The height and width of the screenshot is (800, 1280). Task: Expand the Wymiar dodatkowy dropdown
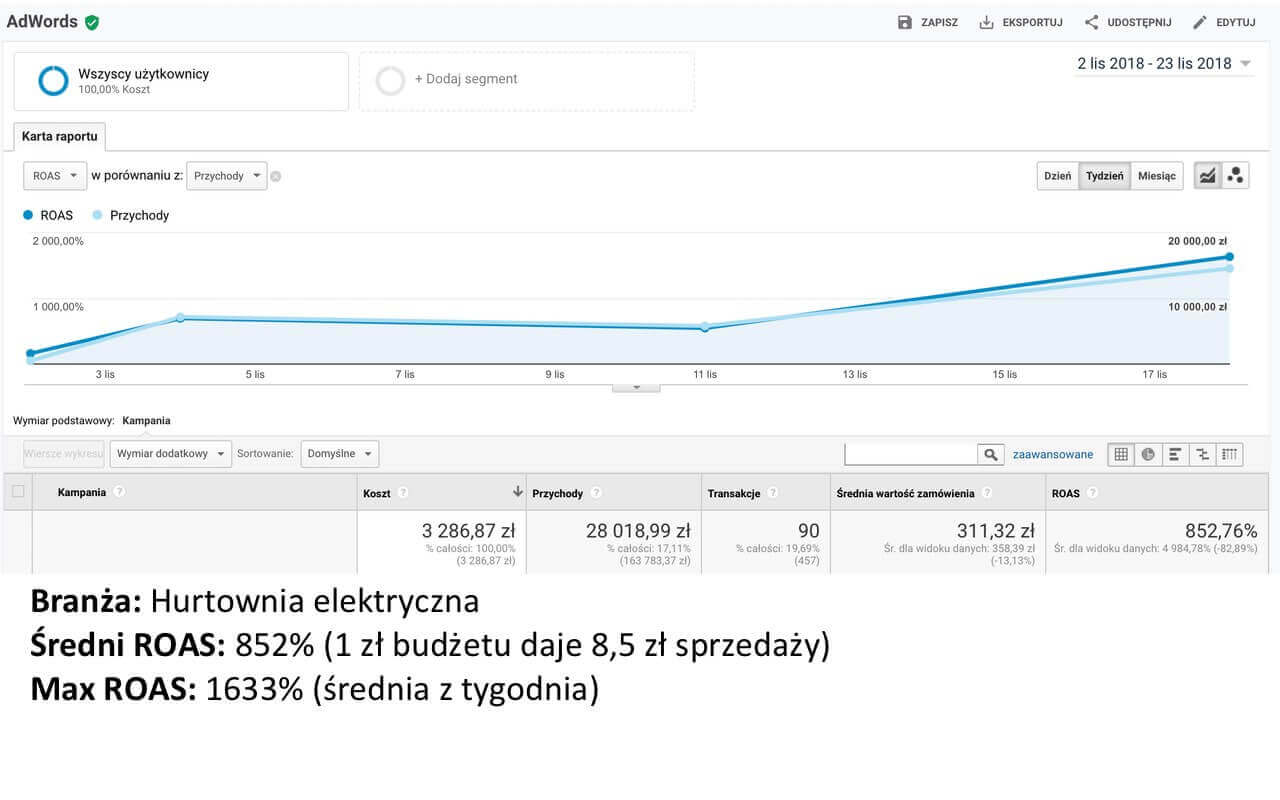(170, 454)
